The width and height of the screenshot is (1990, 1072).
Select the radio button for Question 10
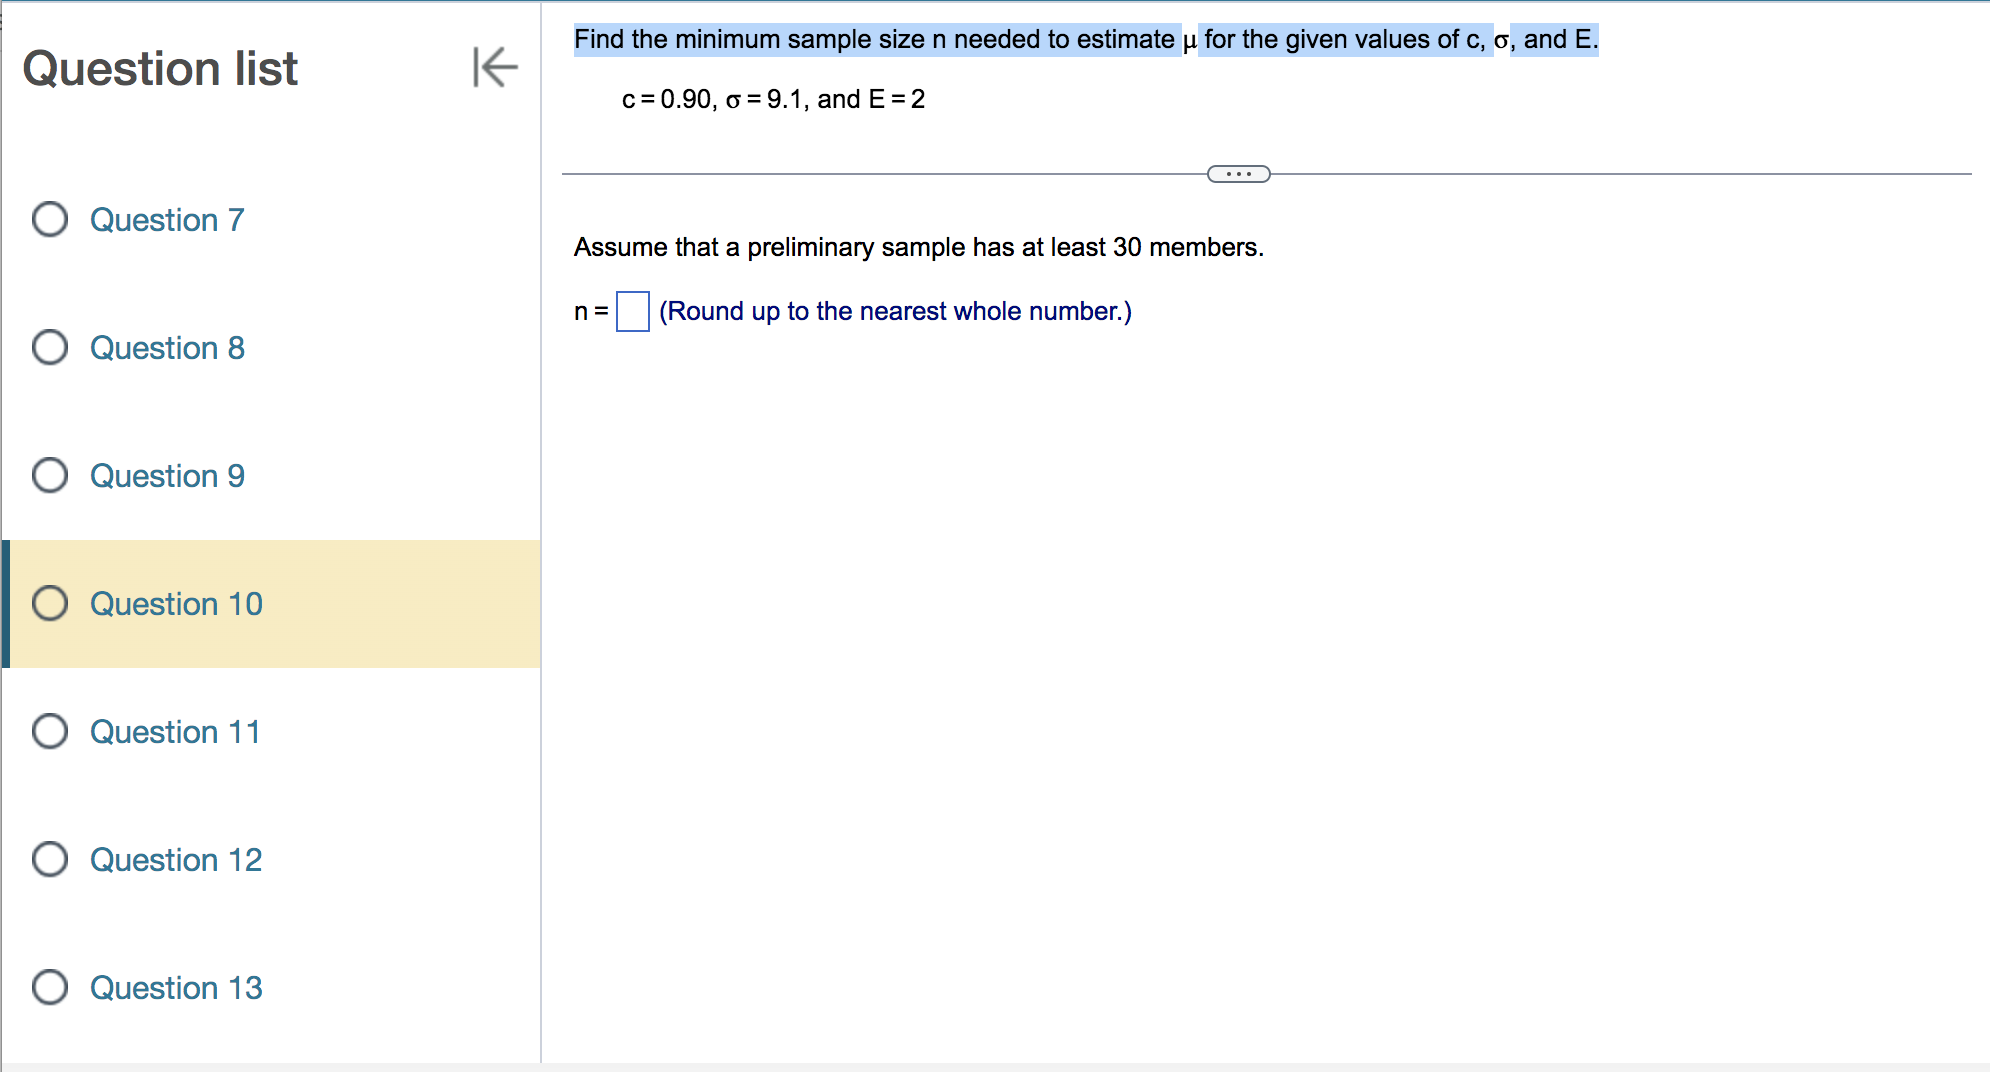(x=49, y=604)
